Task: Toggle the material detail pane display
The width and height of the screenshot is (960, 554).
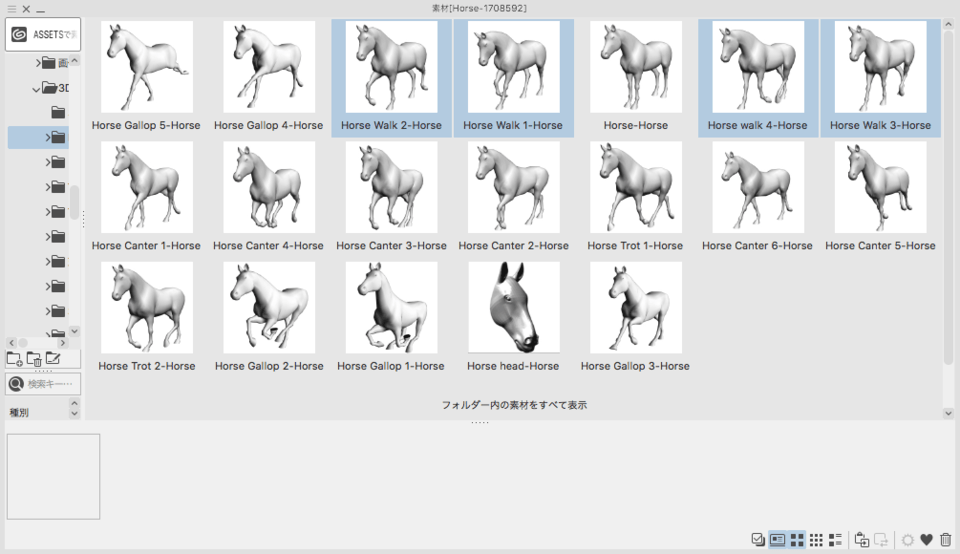Action: coord(777,540)
